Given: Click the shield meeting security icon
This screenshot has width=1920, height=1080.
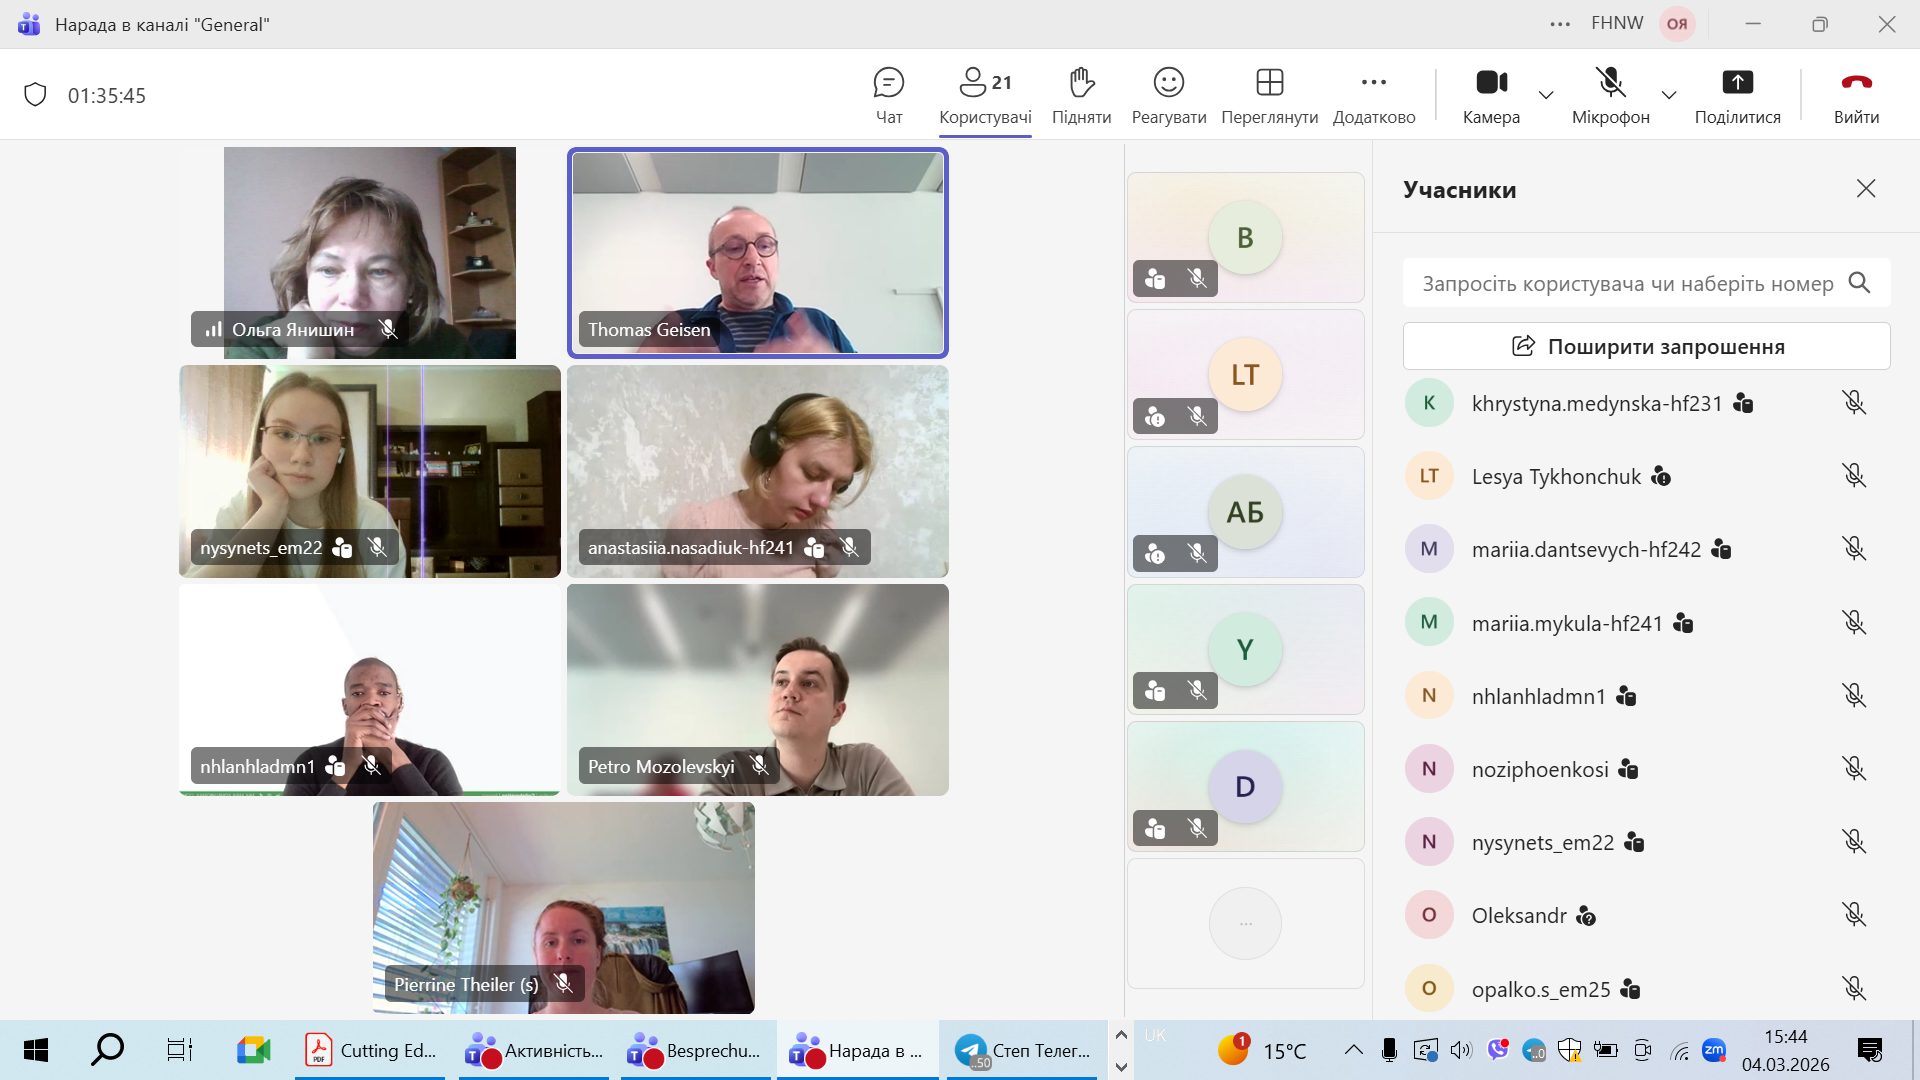Looking at the screenshot, I should pos(35,95).
